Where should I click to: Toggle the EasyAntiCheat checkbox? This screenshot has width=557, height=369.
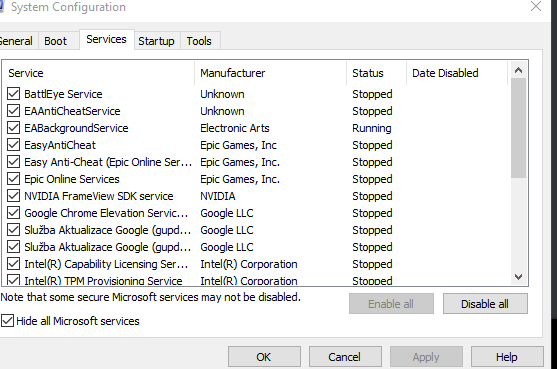(x=13, y=145)
